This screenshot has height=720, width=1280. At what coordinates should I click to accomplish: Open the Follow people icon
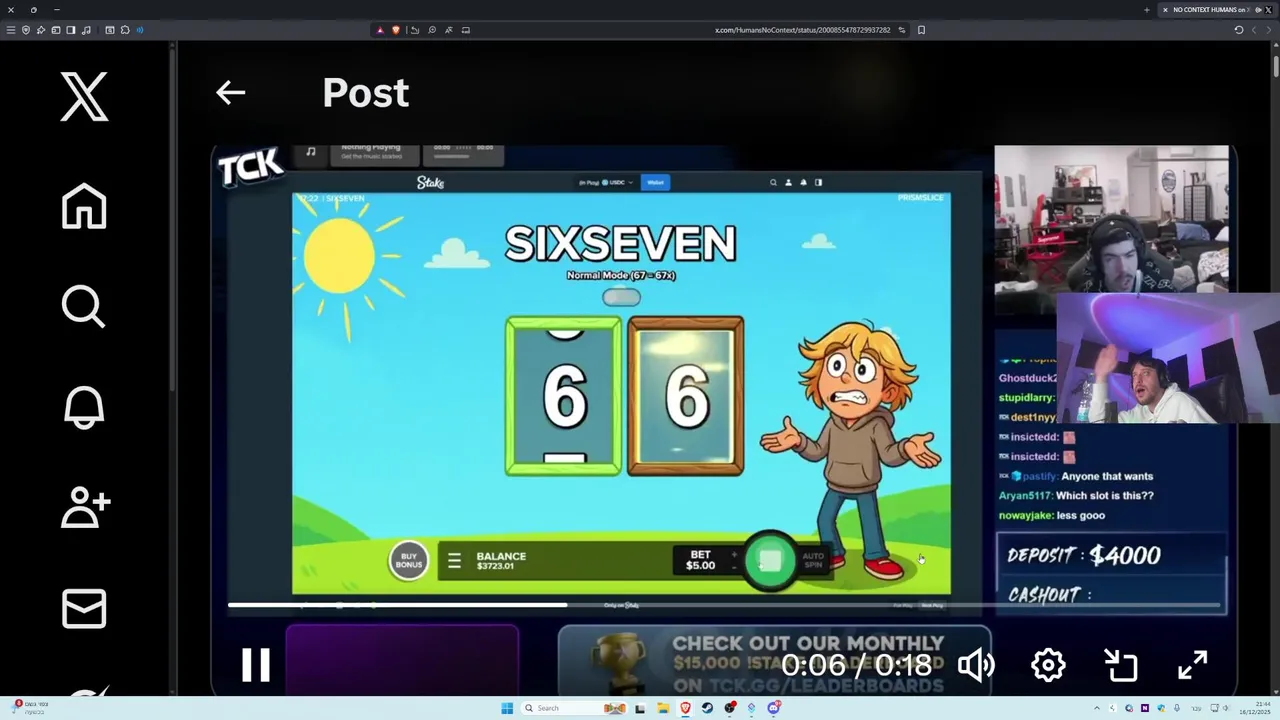[85, 507]
